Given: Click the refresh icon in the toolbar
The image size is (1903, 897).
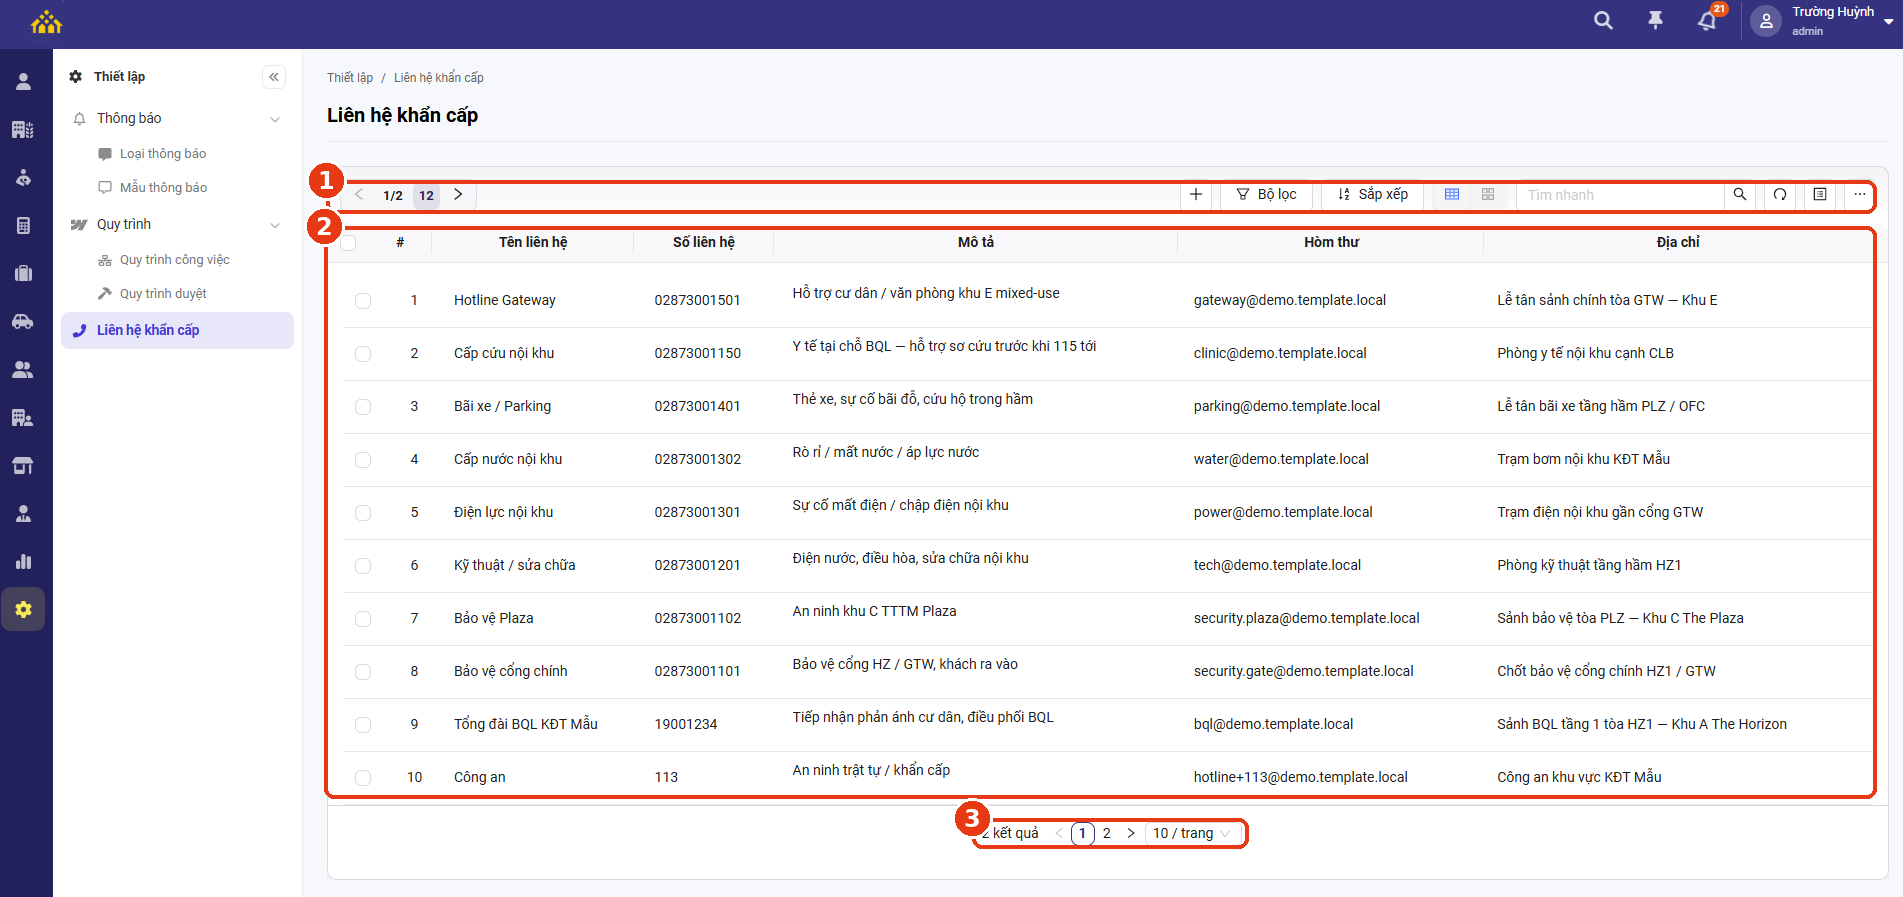Looking at the screenshot, I should [x=1780, y=195].
